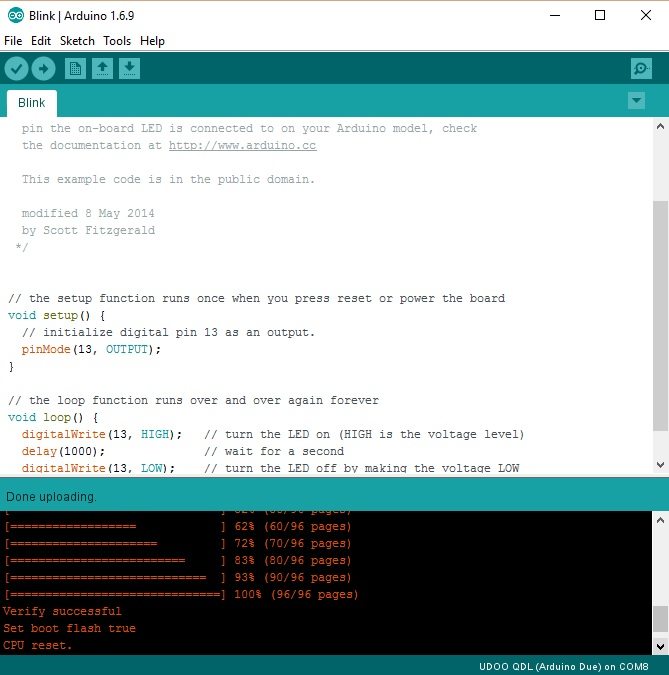
Task: Close the Arduino window
Action: click(646, 15)
